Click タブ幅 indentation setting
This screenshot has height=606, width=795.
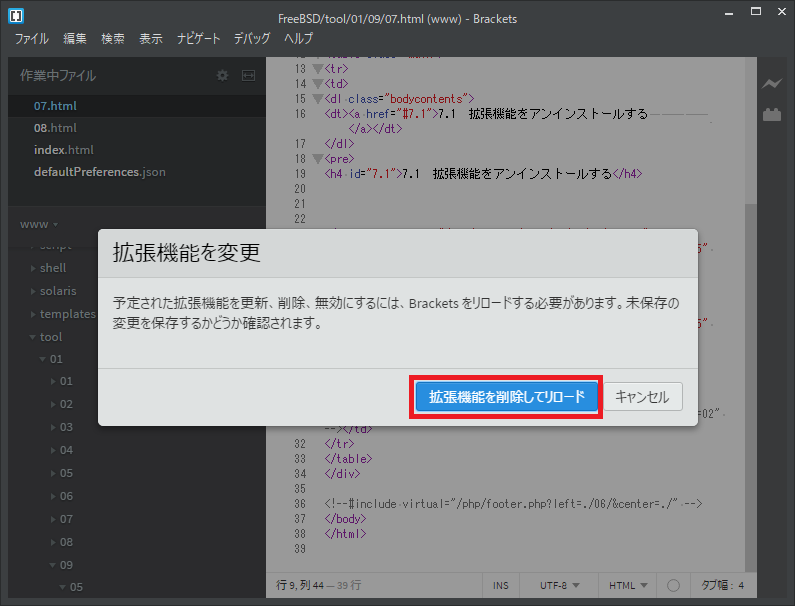click(722, 586)
